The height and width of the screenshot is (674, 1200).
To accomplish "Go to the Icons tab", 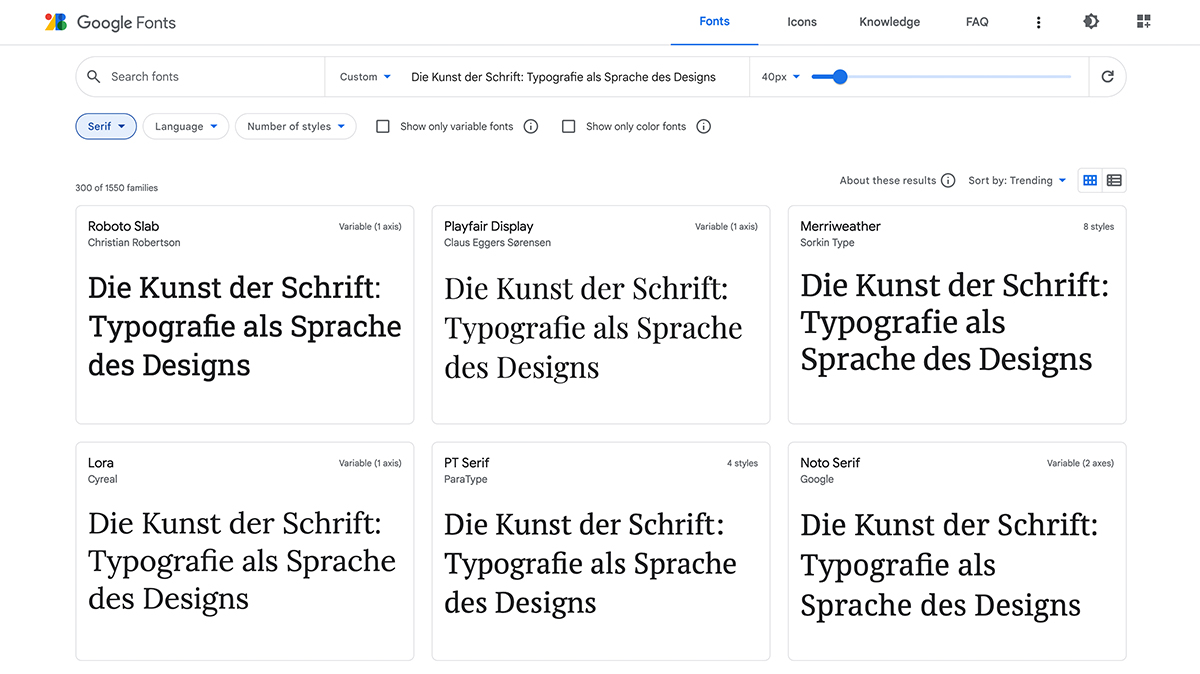I will coord(802,22).
